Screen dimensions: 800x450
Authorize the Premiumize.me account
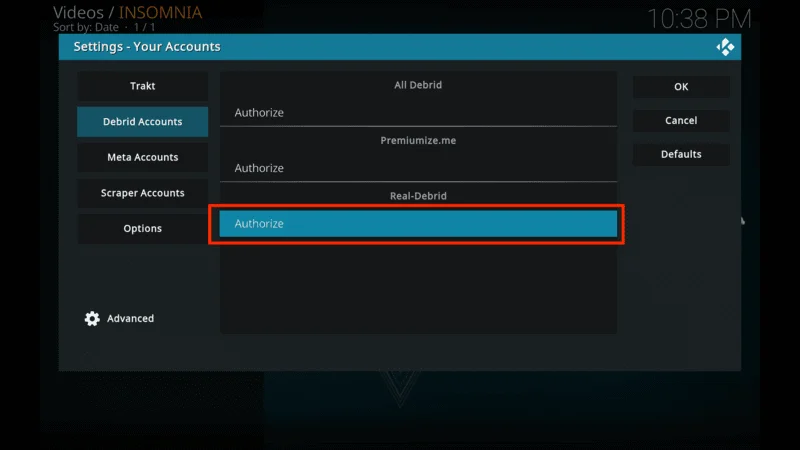418,168
